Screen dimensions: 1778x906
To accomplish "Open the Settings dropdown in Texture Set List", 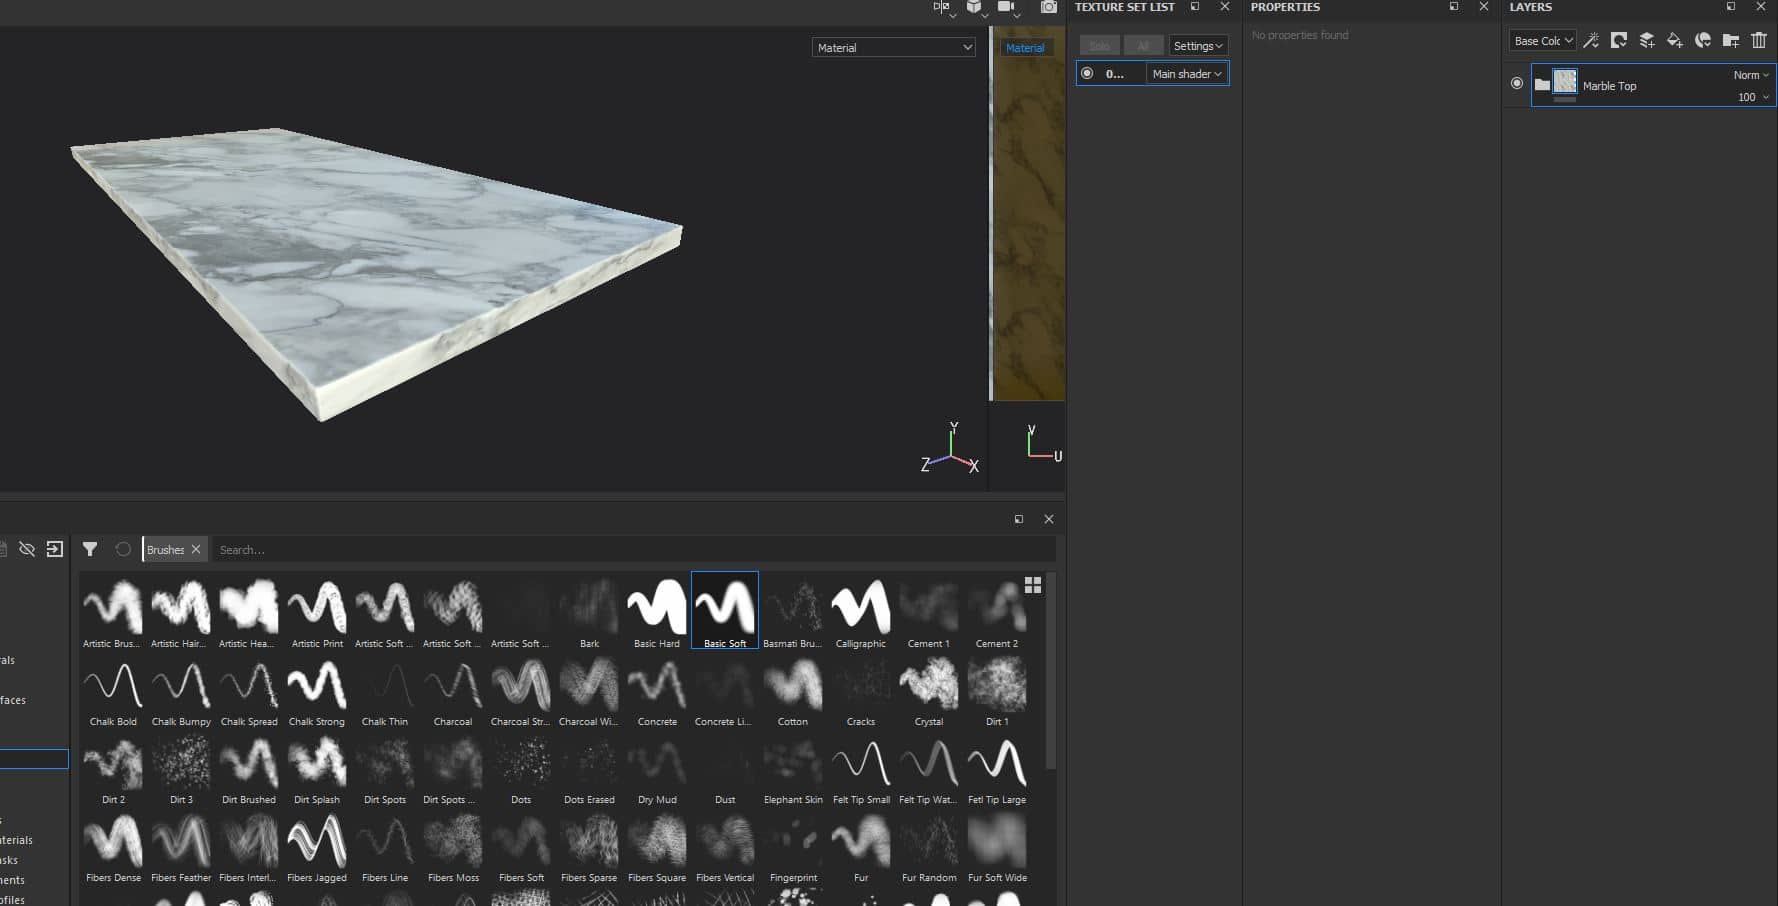I will pos(1198,46).
